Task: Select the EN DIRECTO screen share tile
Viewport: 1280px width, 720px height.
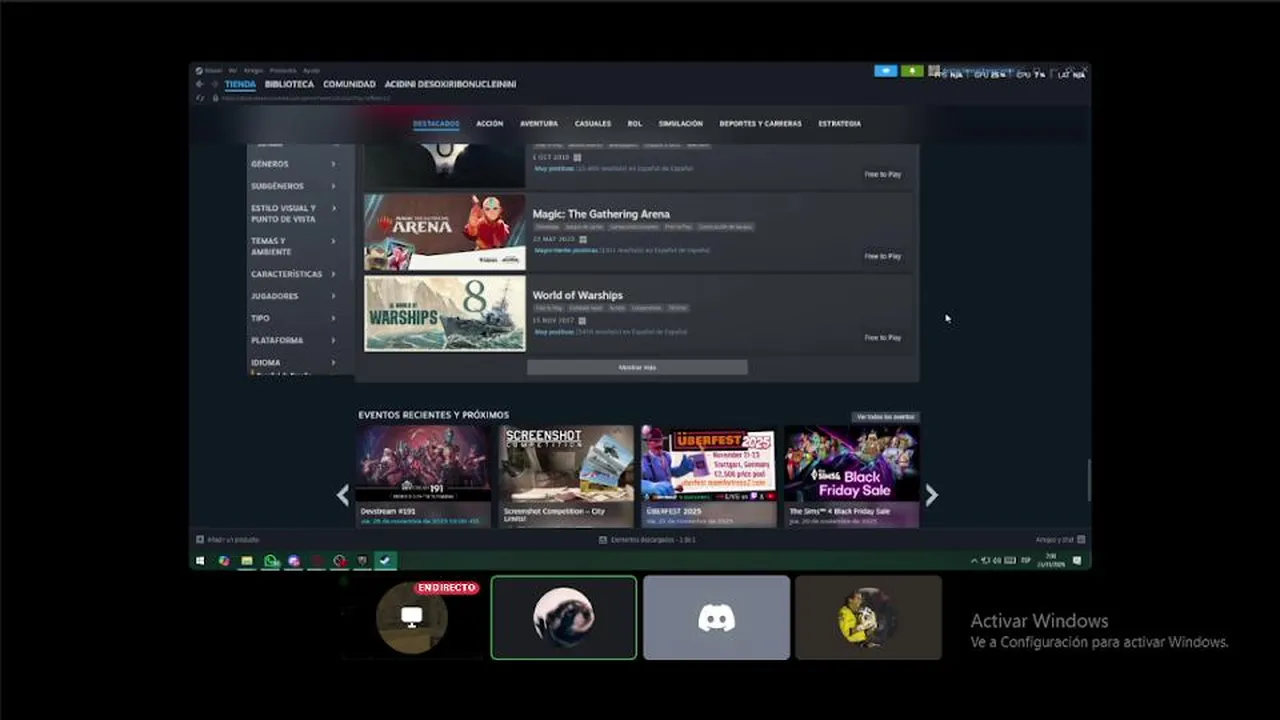Action: [412, 617]
